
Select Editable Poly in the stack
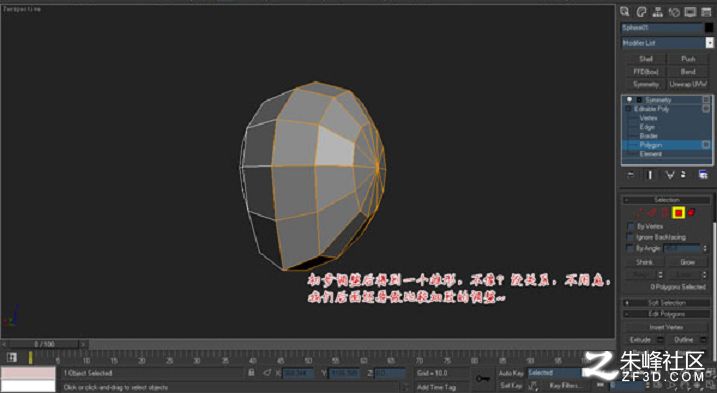[x=652, y=109]
